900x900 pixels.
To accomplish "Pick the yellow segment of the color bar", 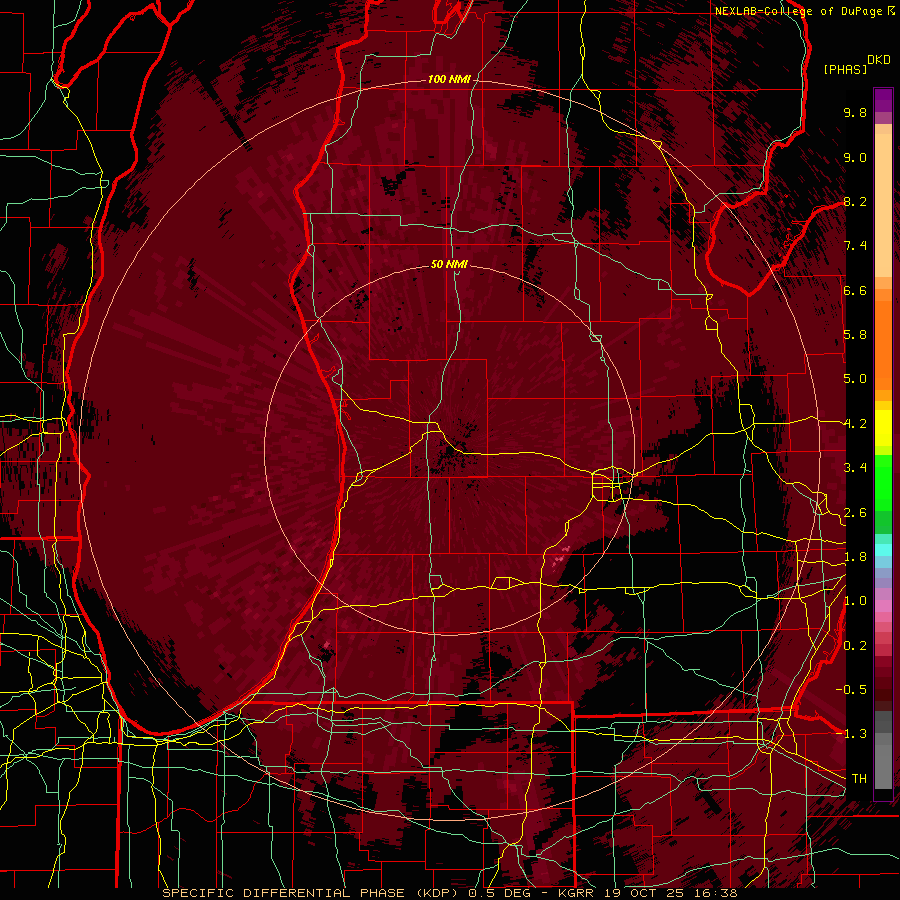I will [x=883, y=428].
